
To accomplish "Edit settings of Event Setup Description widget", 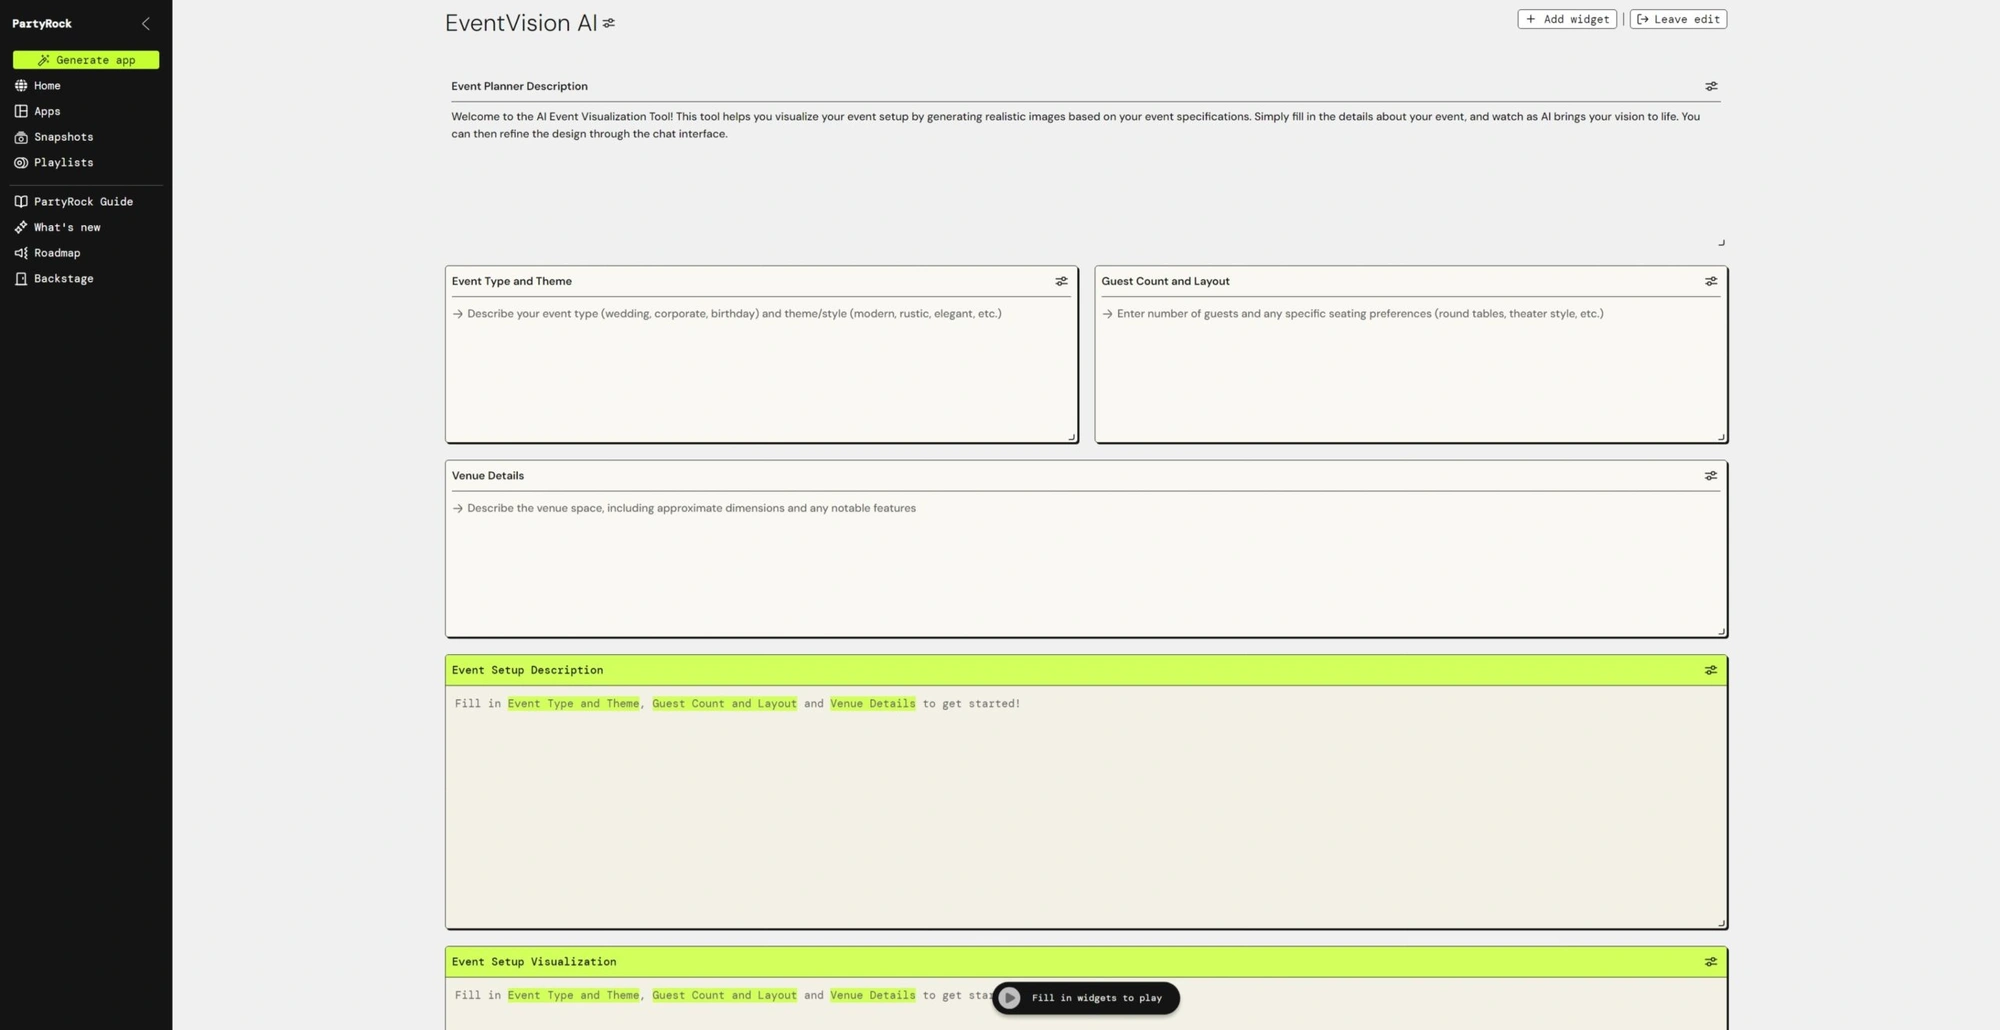I will 1711,670.
